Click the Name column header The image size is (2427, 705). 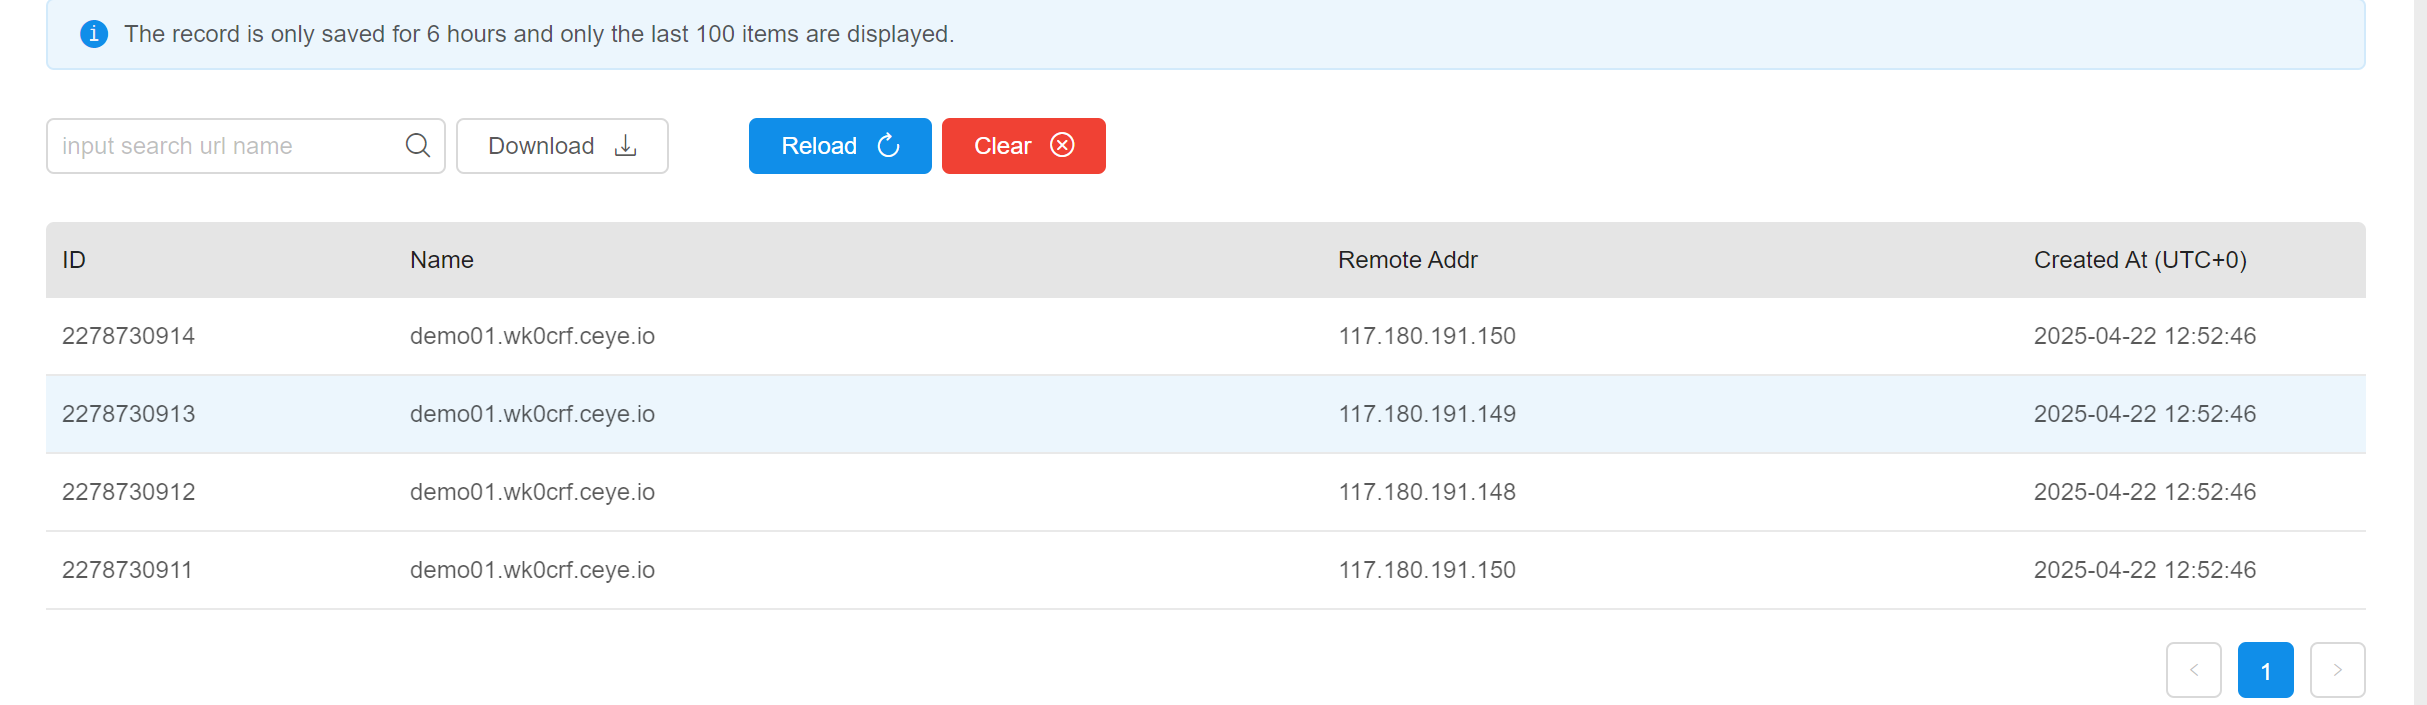tap(442, 260)
